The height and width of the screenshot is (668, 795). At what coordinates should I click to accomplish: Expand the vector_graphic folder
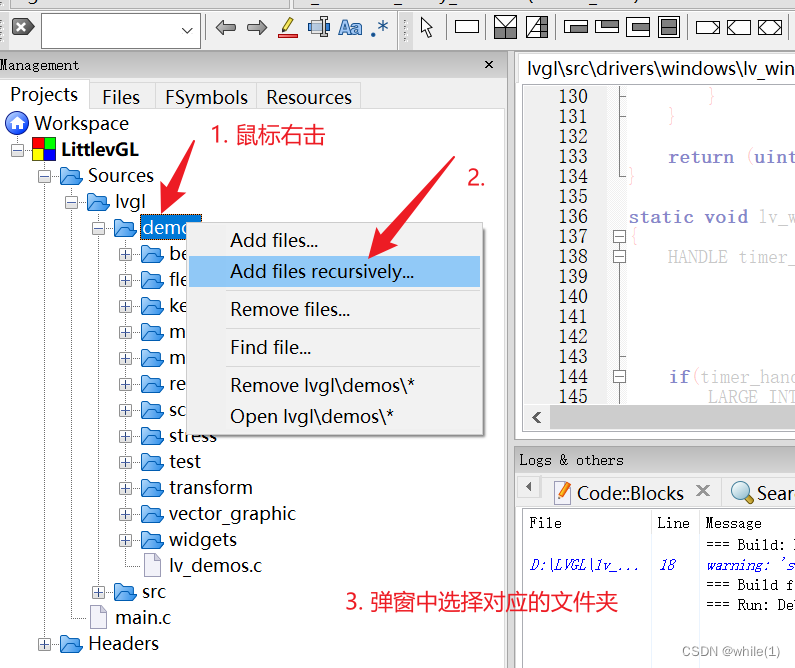point(125,514)
